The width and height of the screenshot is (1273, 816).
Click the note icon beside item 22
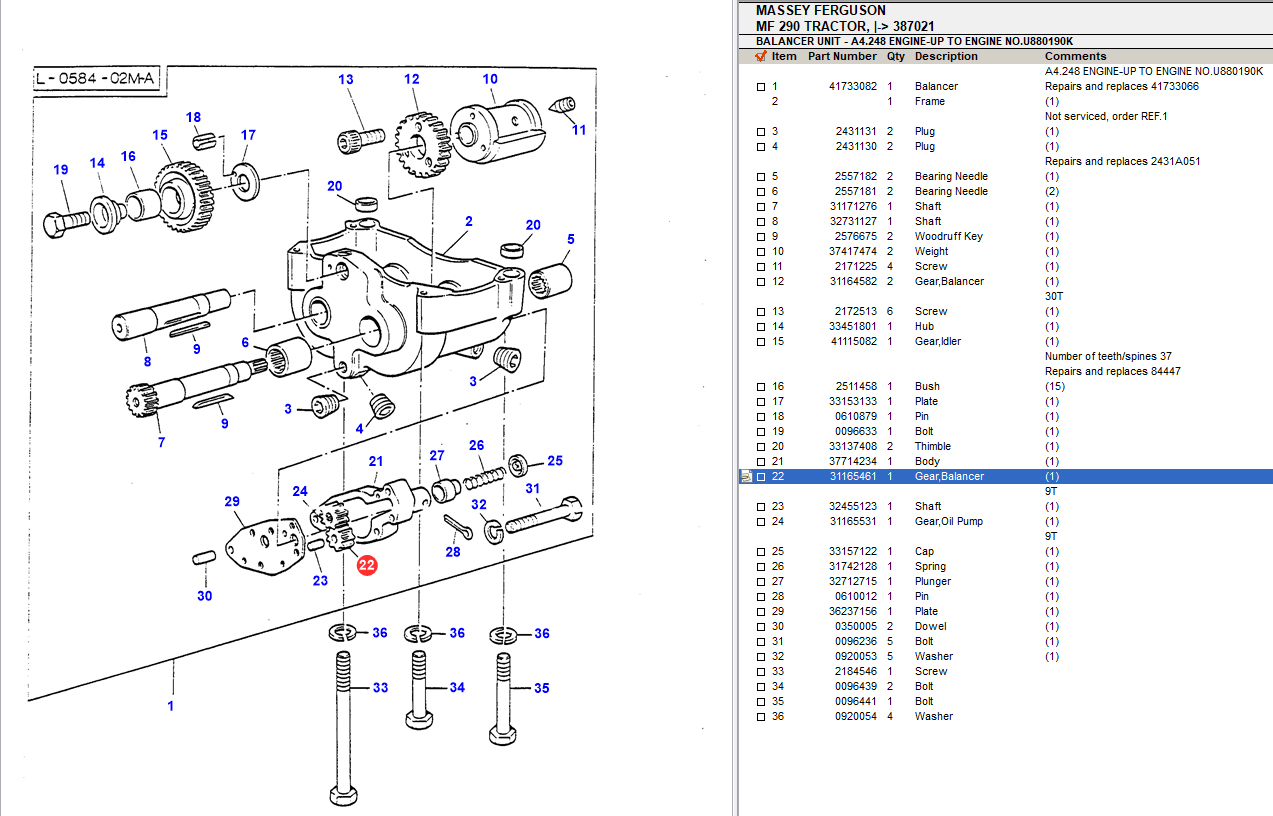[745, 477]
